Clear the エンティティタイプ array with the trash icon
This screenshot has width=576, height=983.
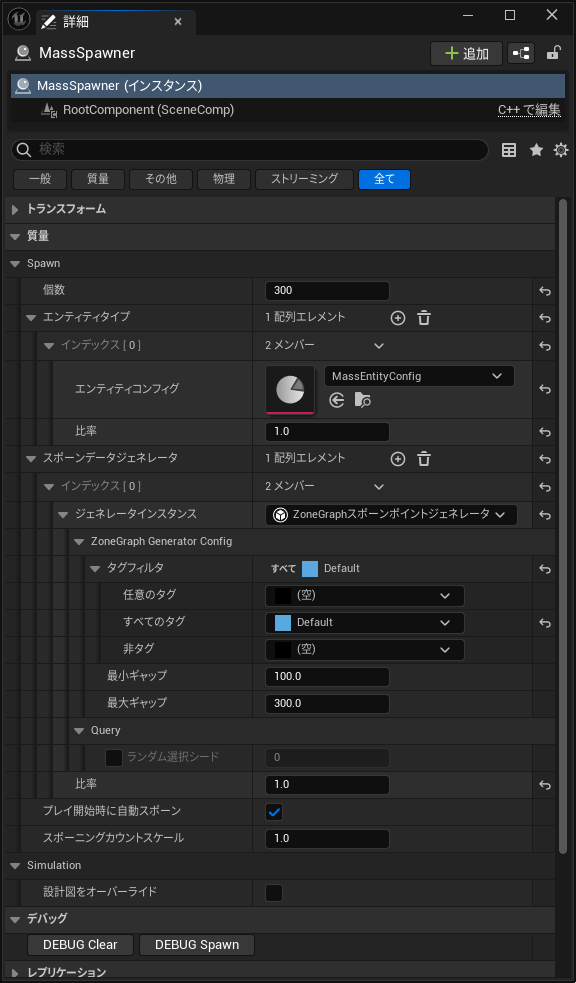coord(424,318)
